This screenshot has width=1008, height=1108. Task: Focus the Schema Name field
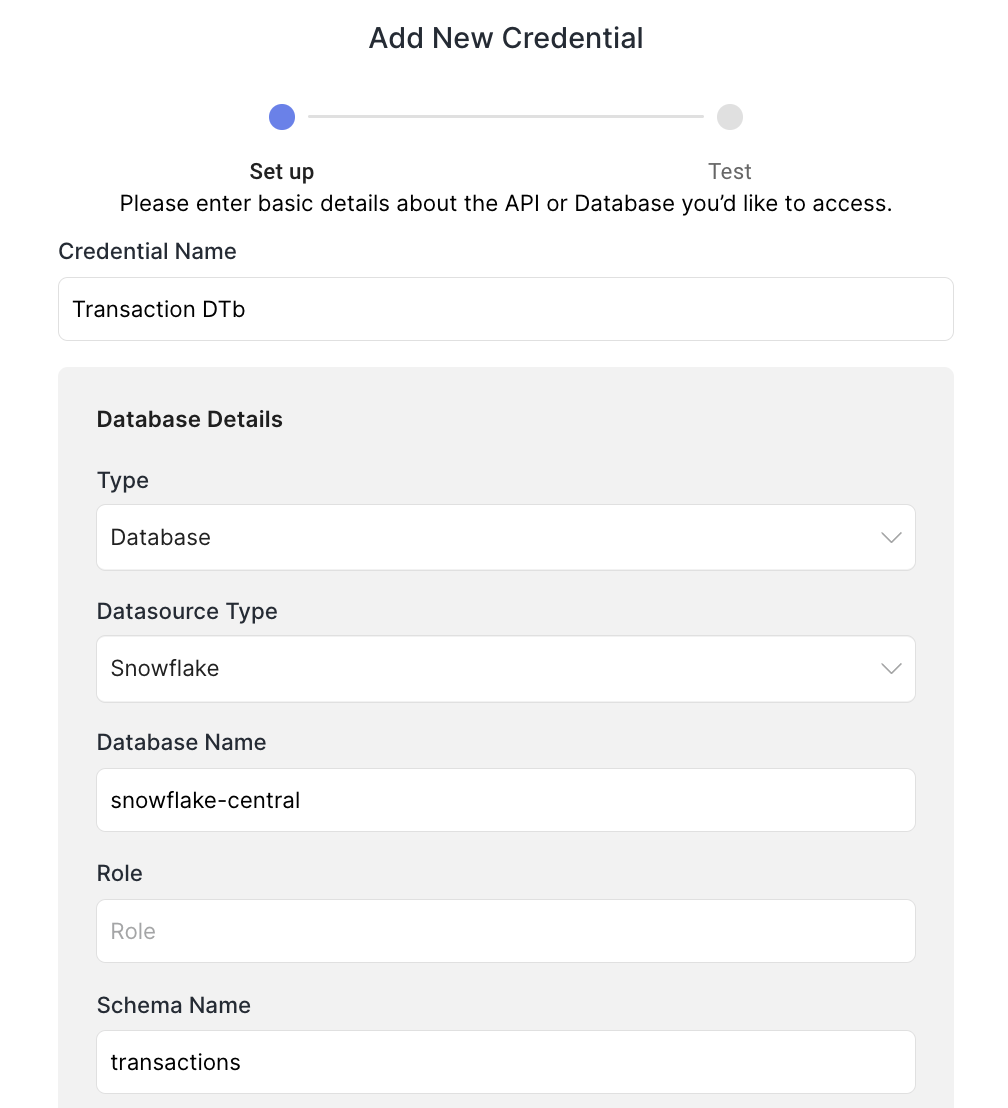(x=505, y=1062)
